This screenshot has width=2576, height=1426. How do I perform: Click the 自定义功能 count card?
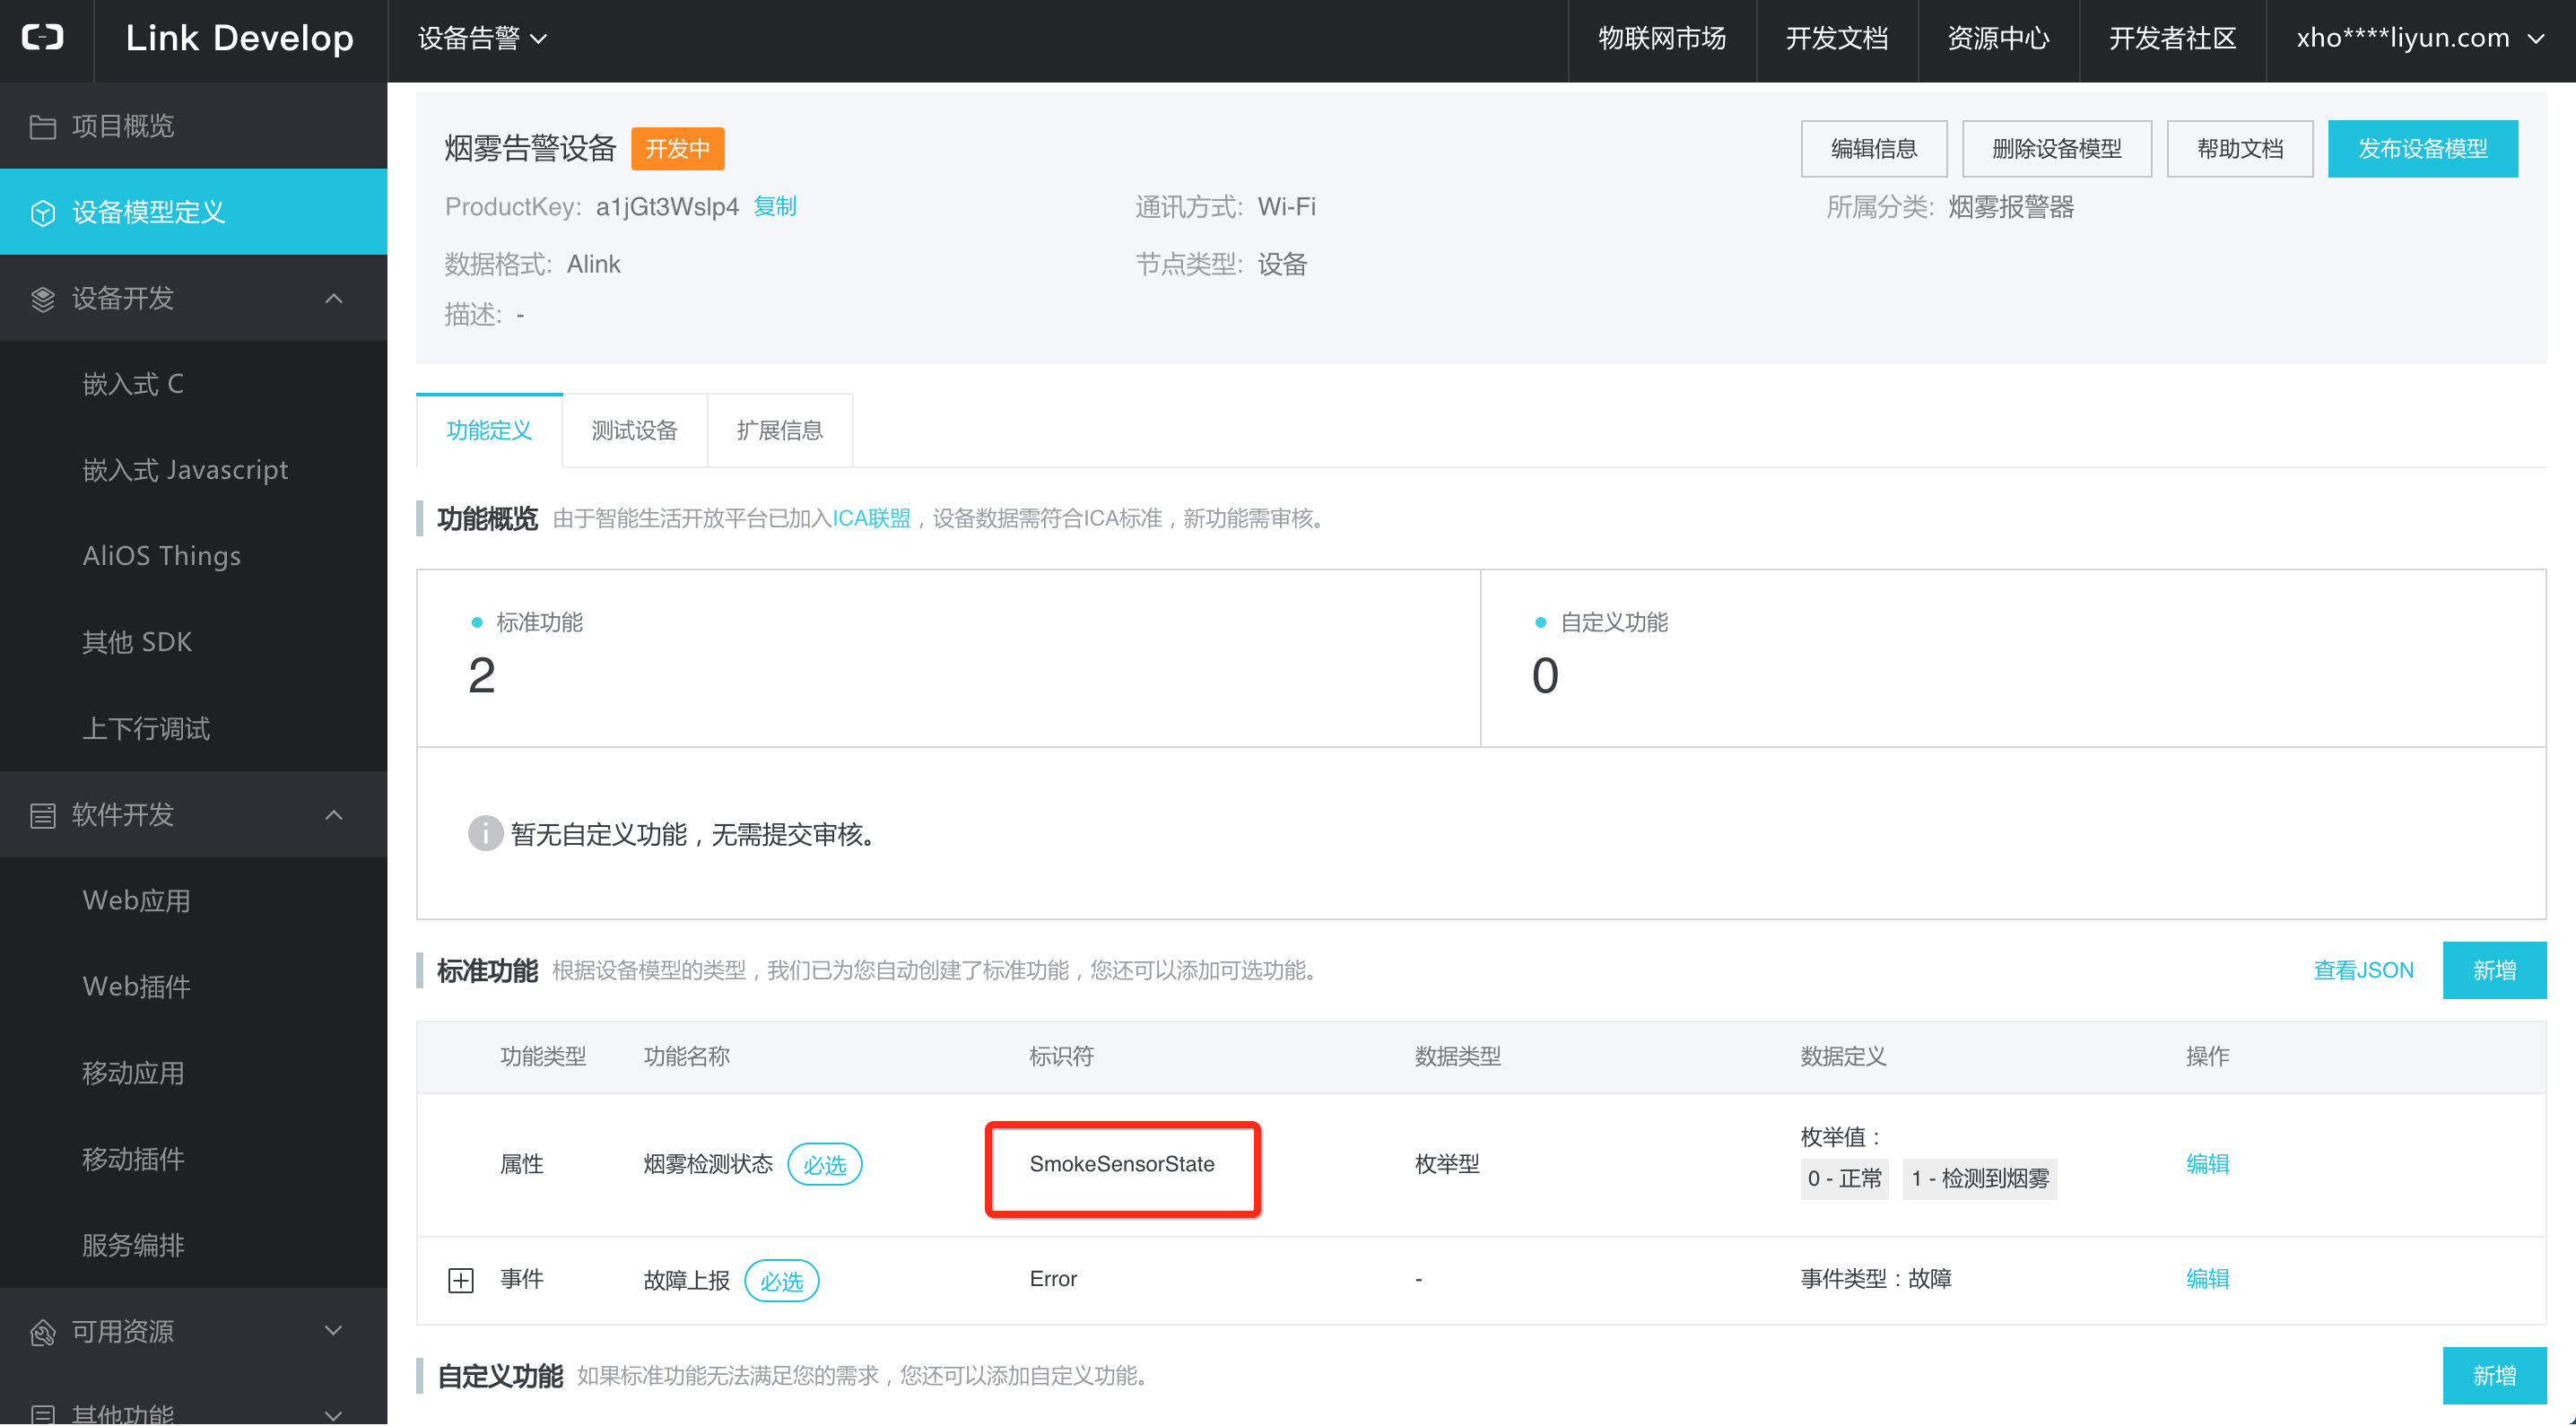coord(2013,658)
